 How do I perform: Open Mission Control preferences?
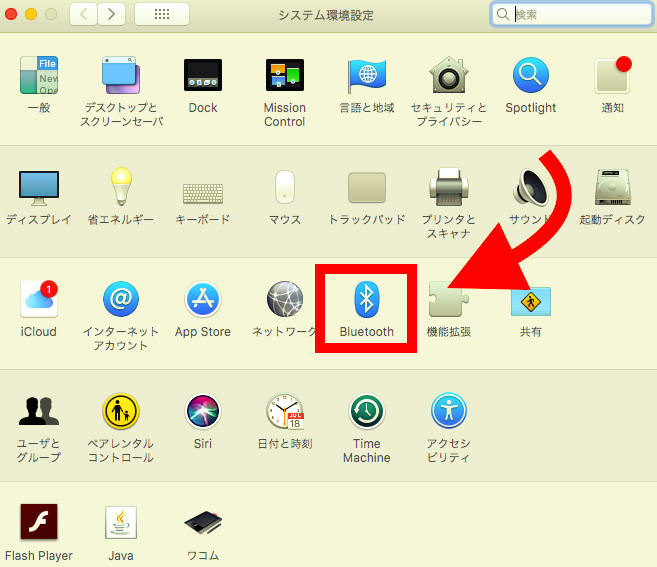[x=285, y=75]
